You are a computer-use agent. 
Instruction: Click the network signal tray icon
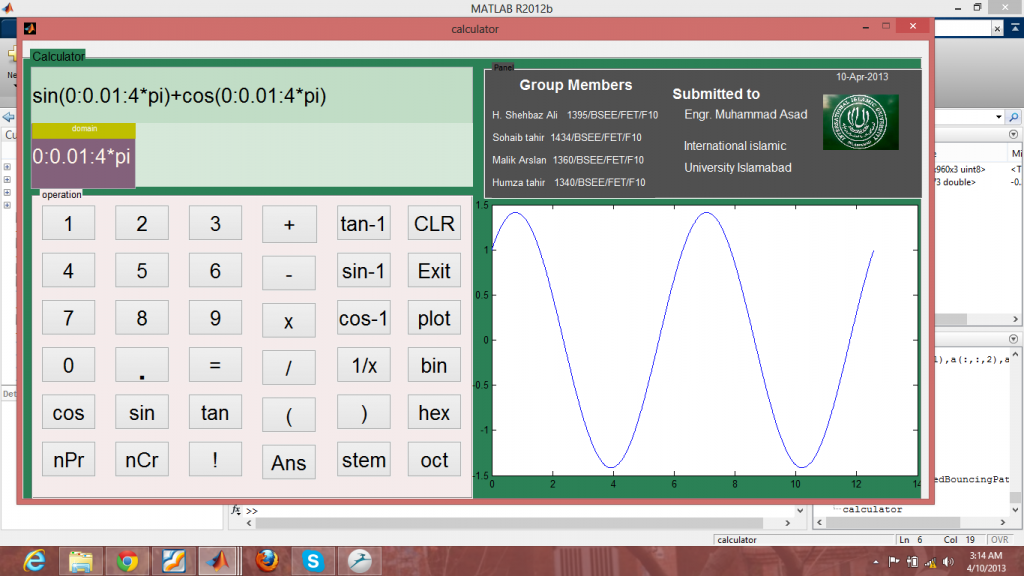point(931,562)
